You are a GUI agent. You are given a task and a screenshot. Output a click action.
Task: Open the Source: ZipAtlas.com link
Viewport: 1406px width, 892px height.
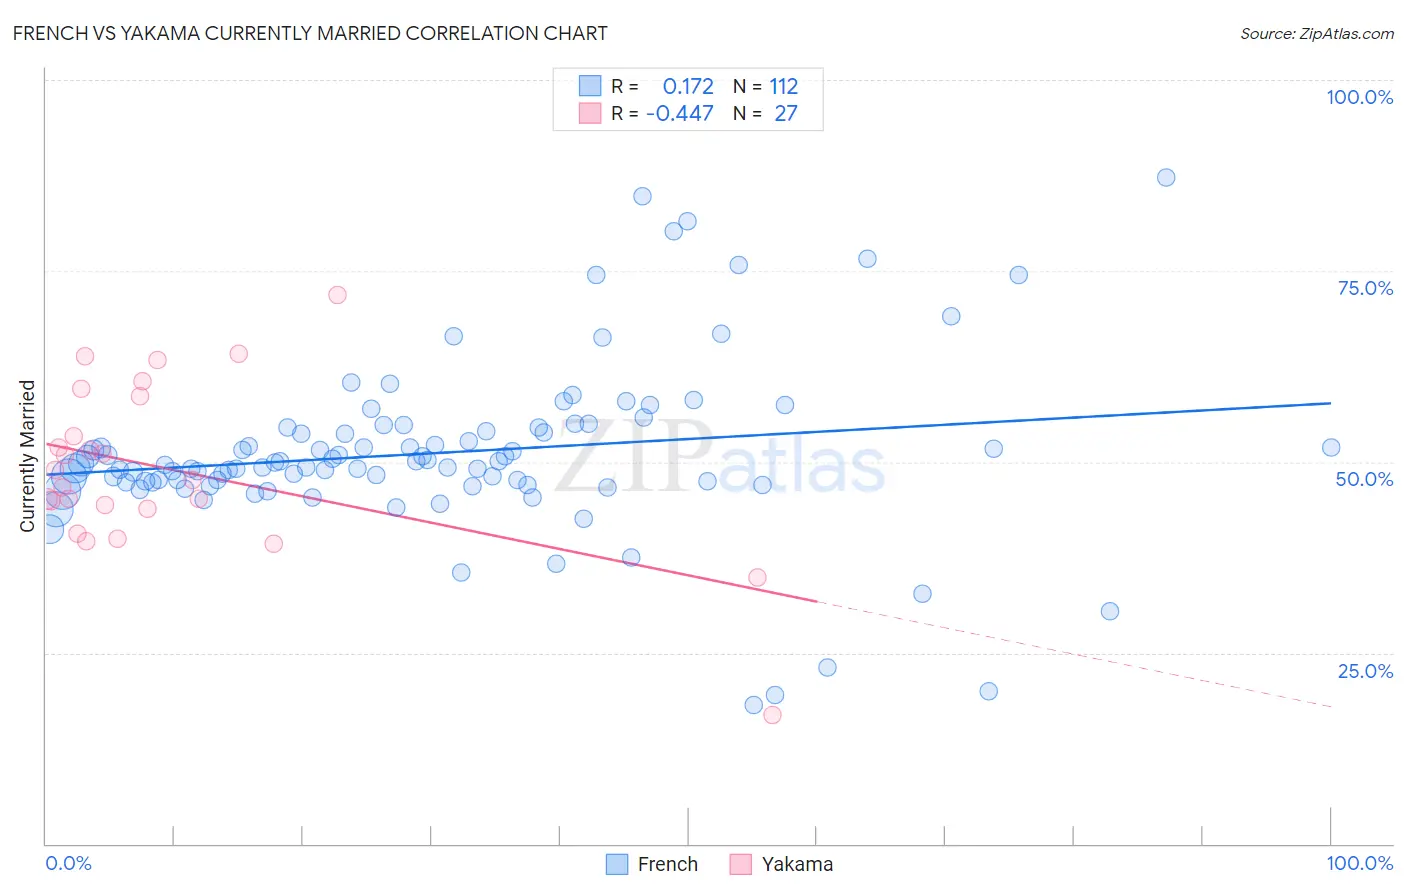pos(1317,33)
